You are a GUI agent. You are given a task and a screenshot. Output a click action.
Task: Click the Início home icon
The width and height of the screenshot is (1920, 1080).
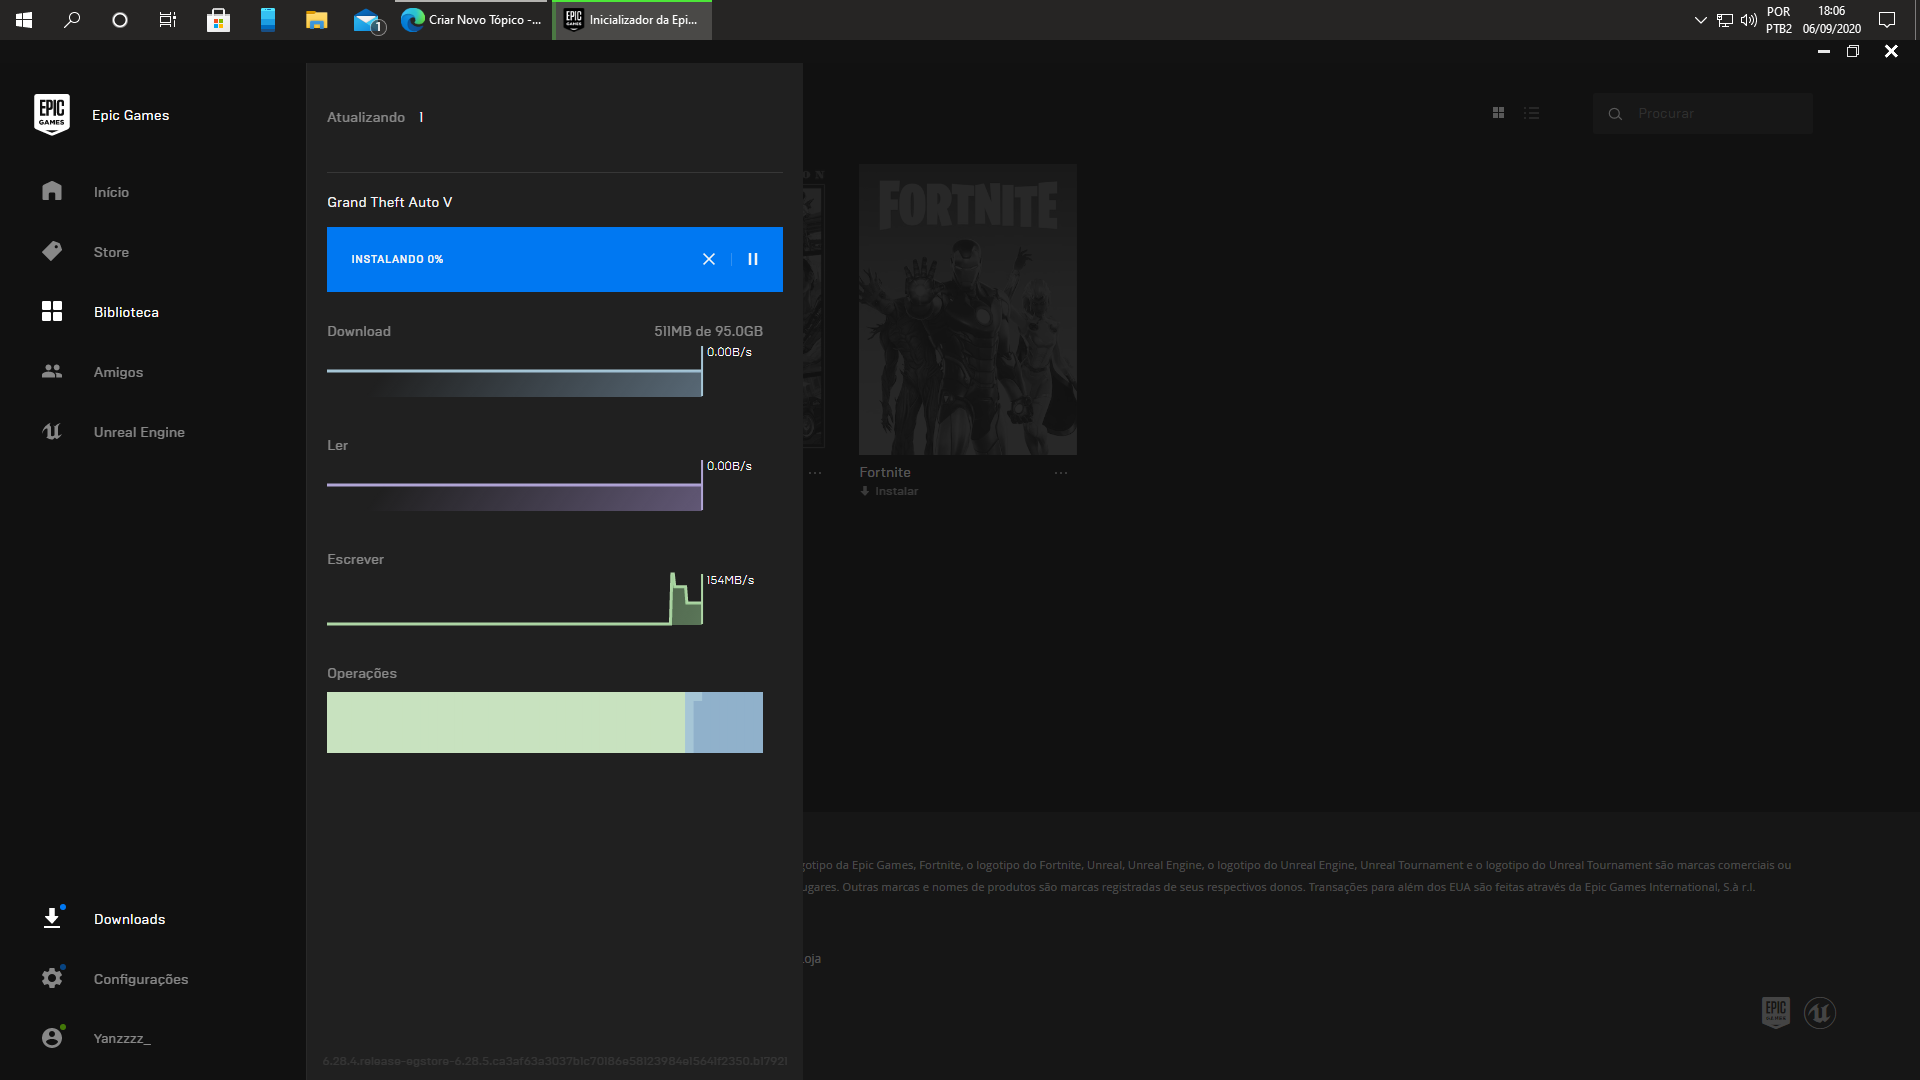pos(52,191)
